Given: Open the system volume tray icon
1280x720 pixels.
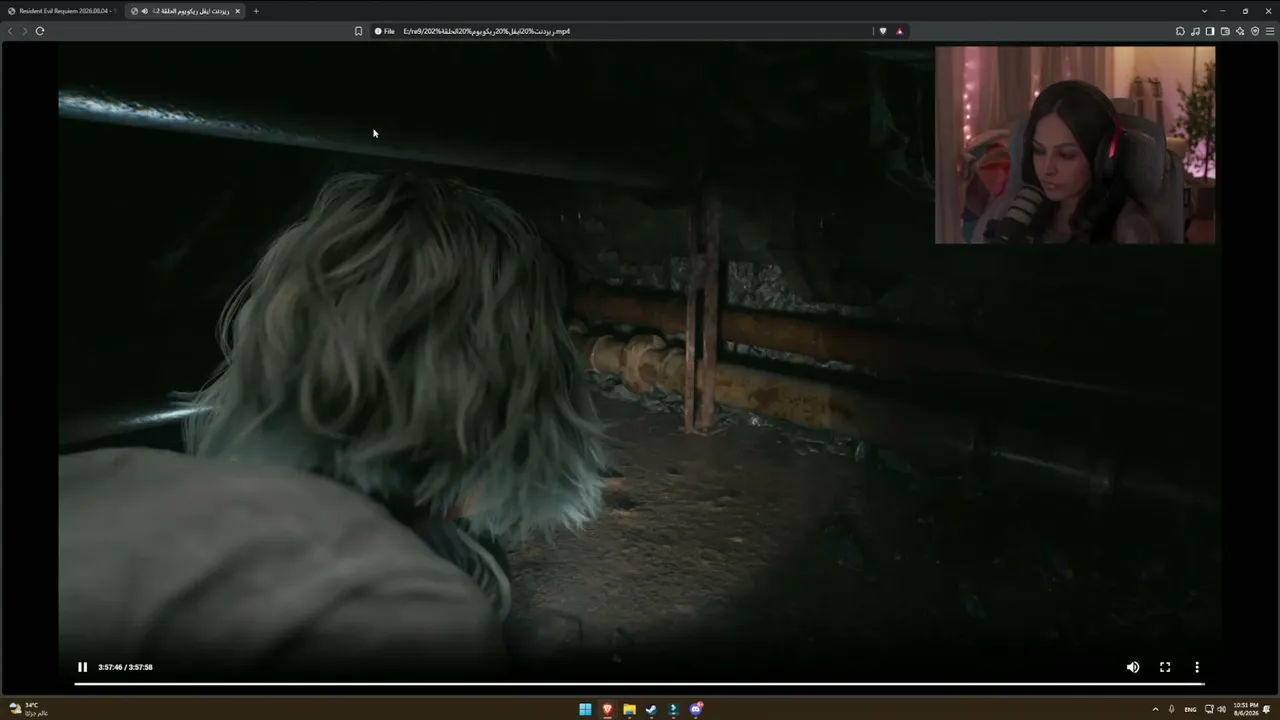Looking at the screenshot, I should click(1222, 709).
